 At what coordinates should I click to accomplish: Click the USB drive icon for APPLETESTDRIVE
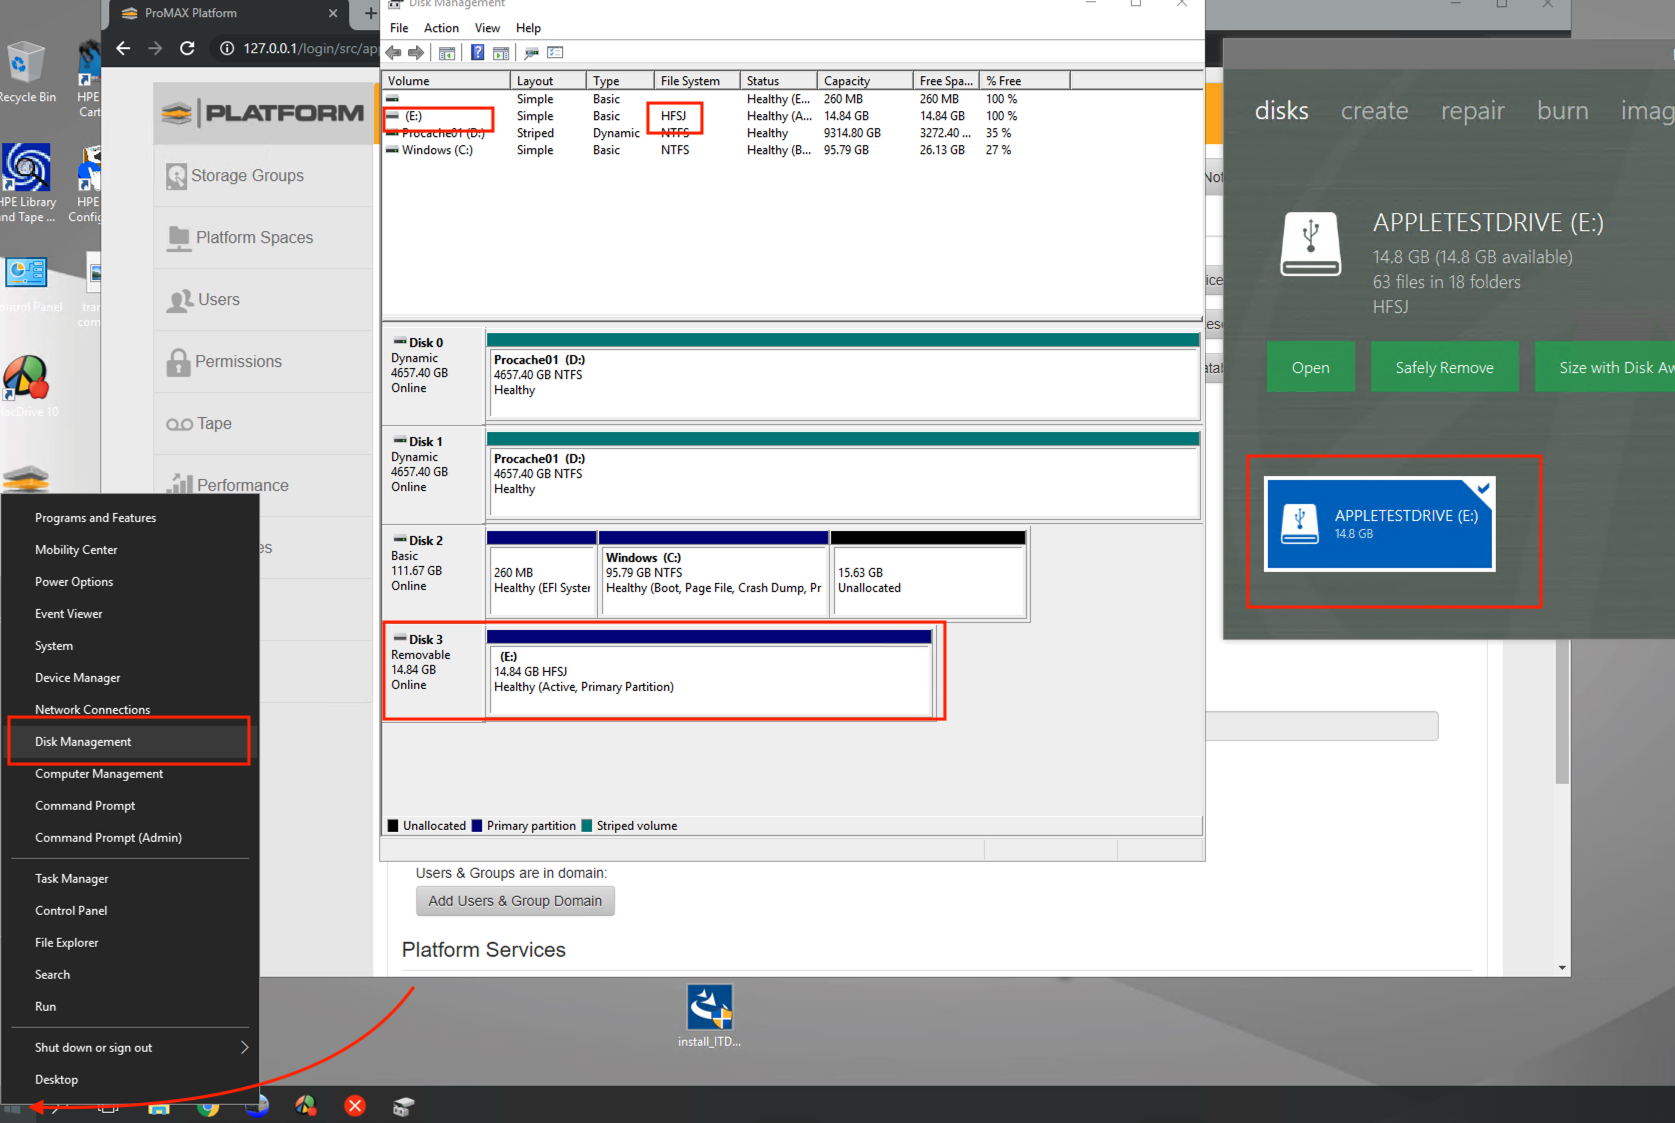point(1310,244)
